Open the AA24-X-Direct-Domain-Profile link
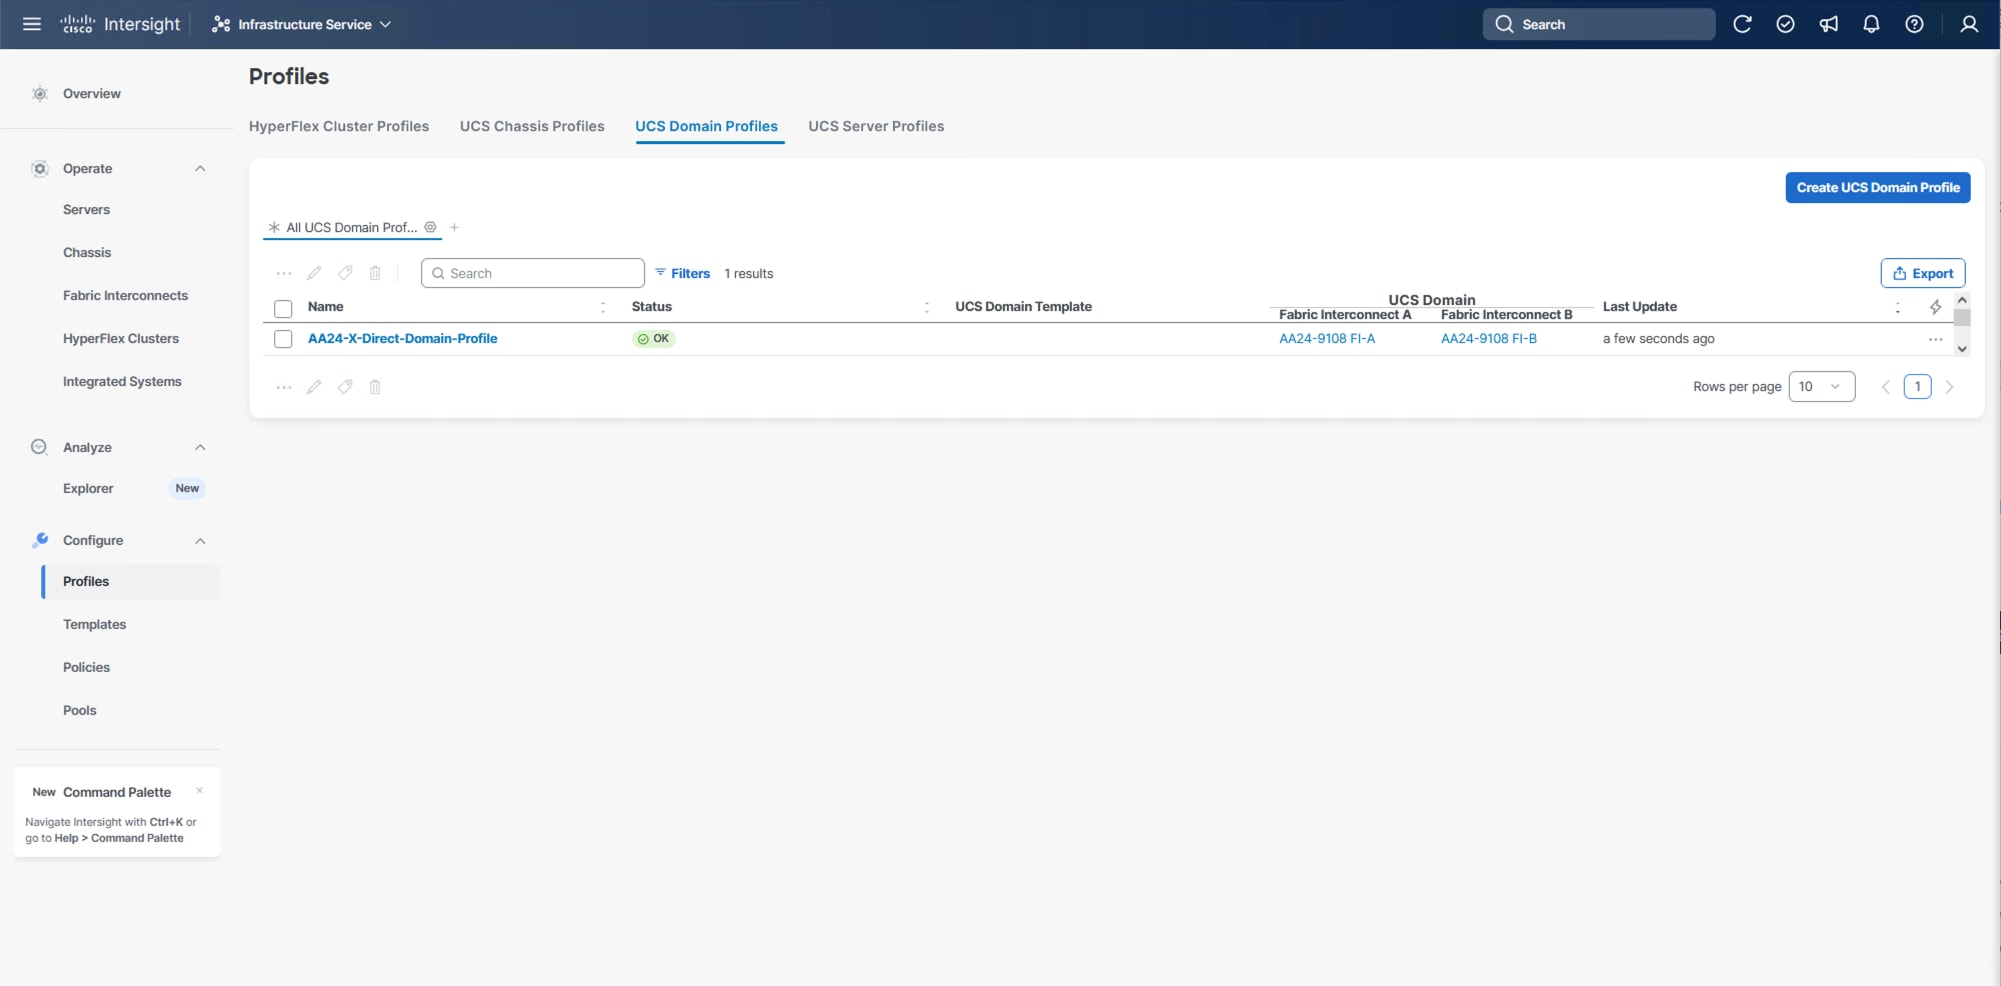This screenshot has width=2001, height=986. tap(402, 338)
